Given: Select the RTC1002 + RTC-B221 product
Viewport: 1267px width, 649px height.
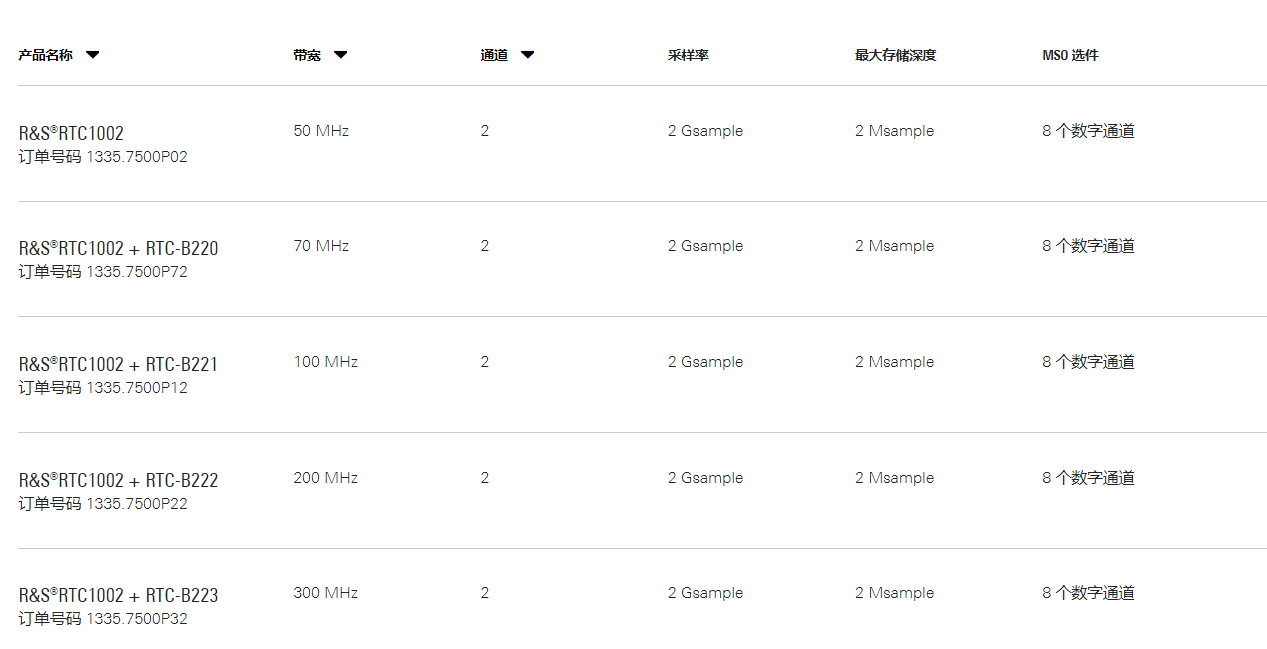Looking at the screenshot, I should click(x=118, y=364).
